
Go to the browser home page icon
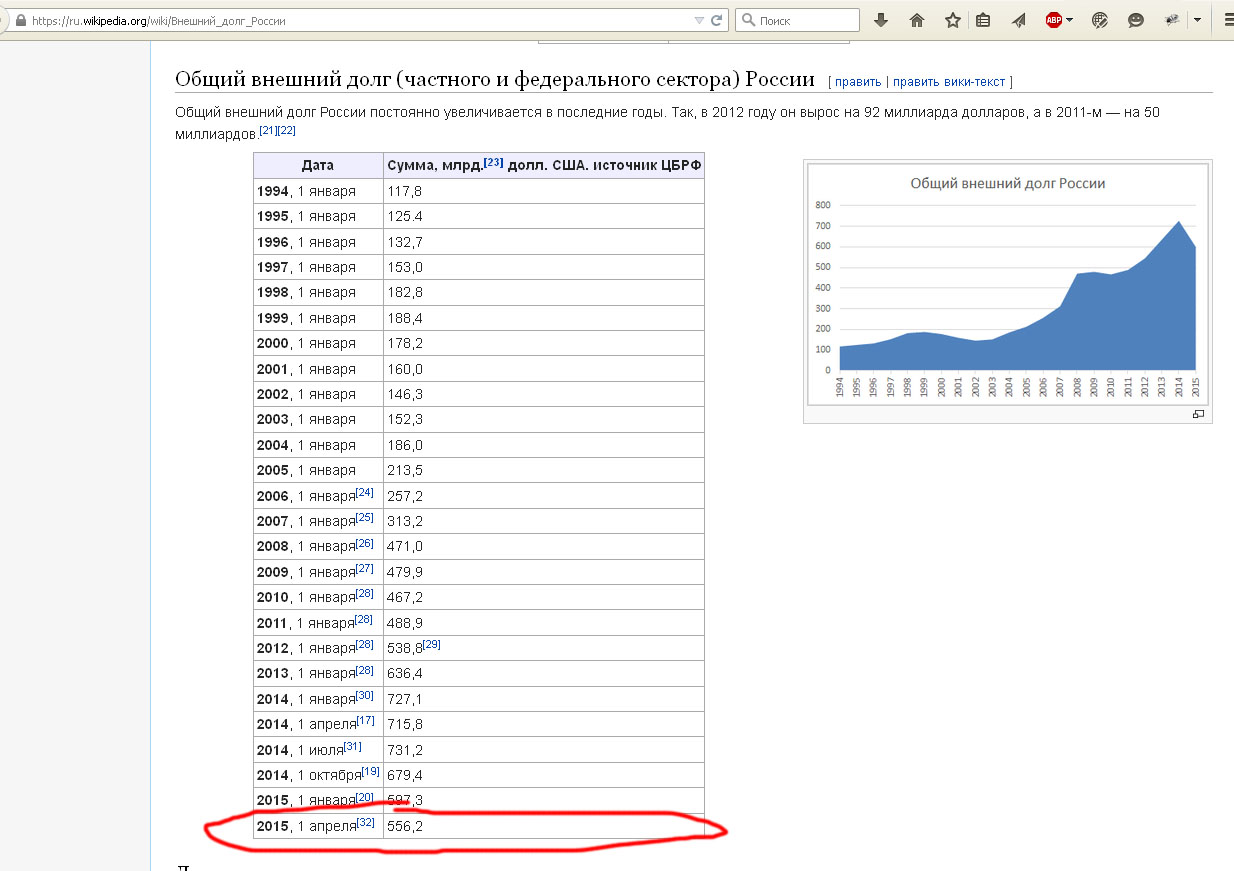coord(917,20)
